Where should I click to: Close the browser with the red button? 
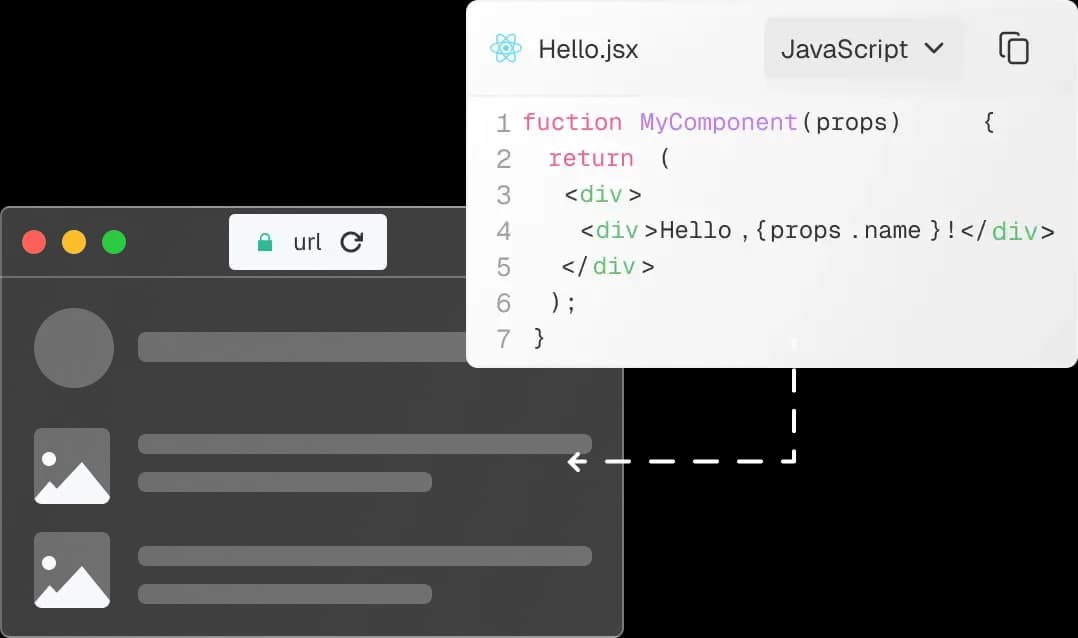tap(34, 242)
